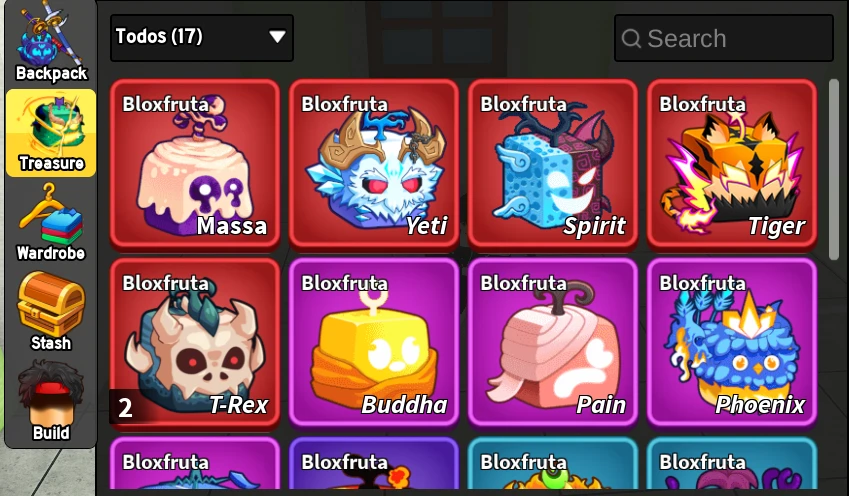The width and height of the screenshot is (849, 496).
Task: Open the Build avatar icon
Action: tap(51, 402)
